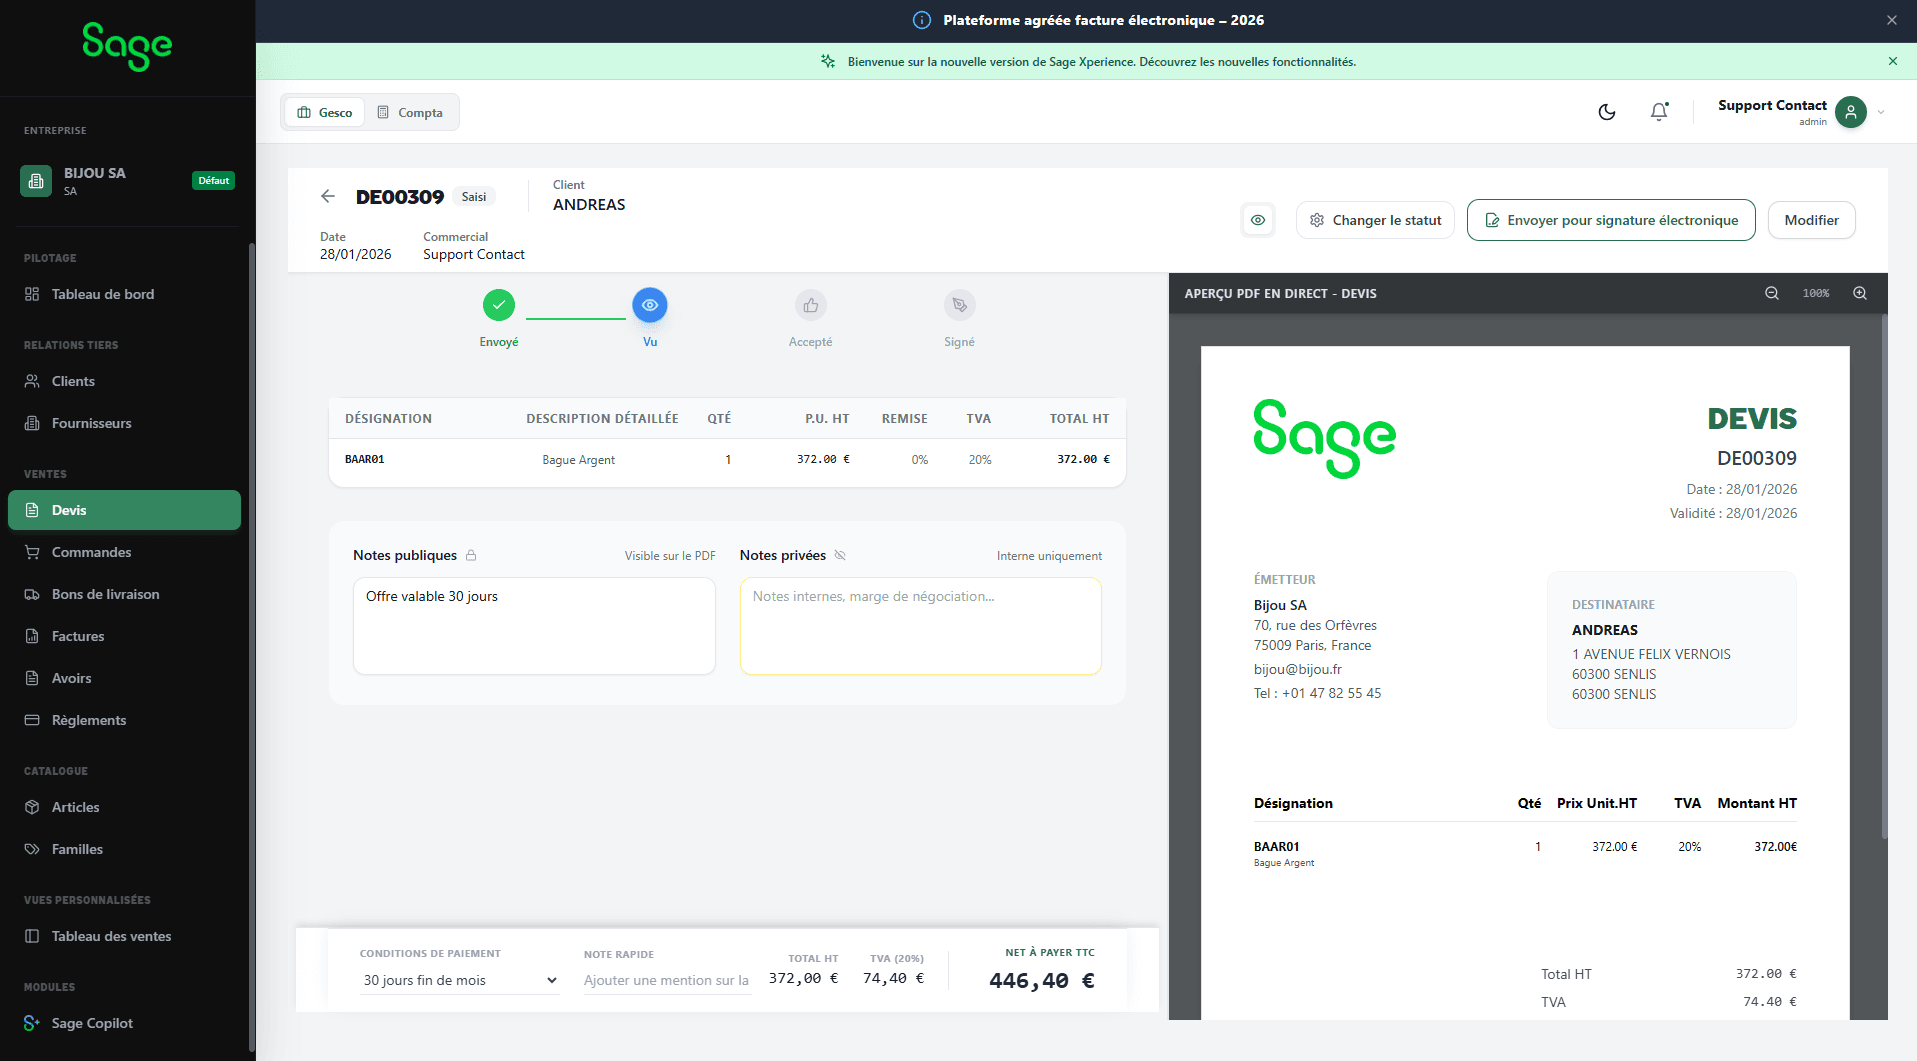
Task: Click the Modifier button
Action: pos(1811,220)
